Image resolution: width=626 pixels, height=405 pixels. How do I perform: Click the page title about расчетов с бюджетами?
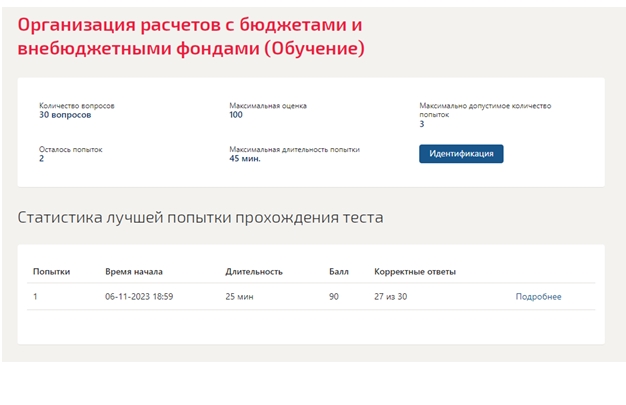click(191, 36)
